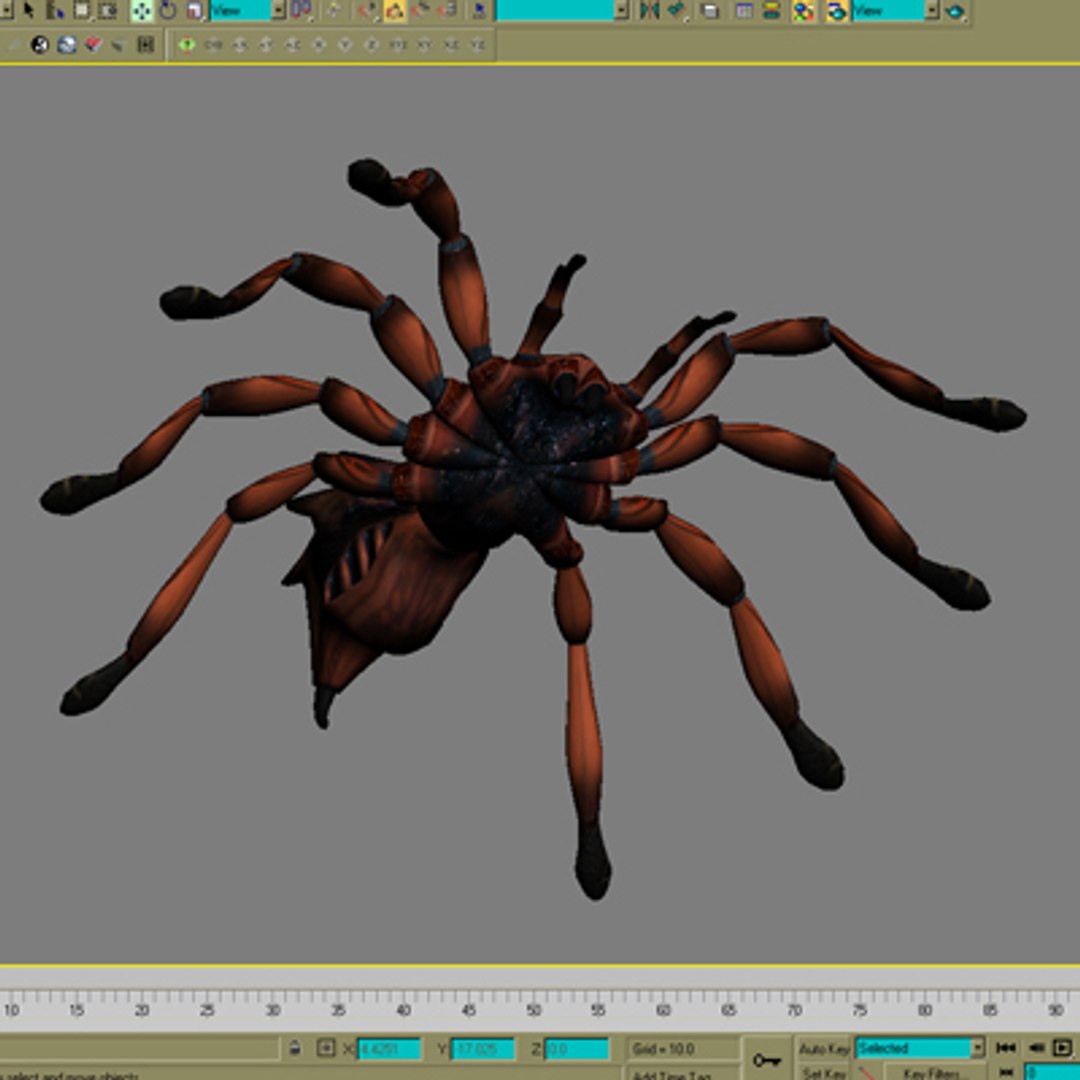Click the Grid = 10.0 status text
This screenshot has height=1080, width=1080.
[x=663, y=1049]
